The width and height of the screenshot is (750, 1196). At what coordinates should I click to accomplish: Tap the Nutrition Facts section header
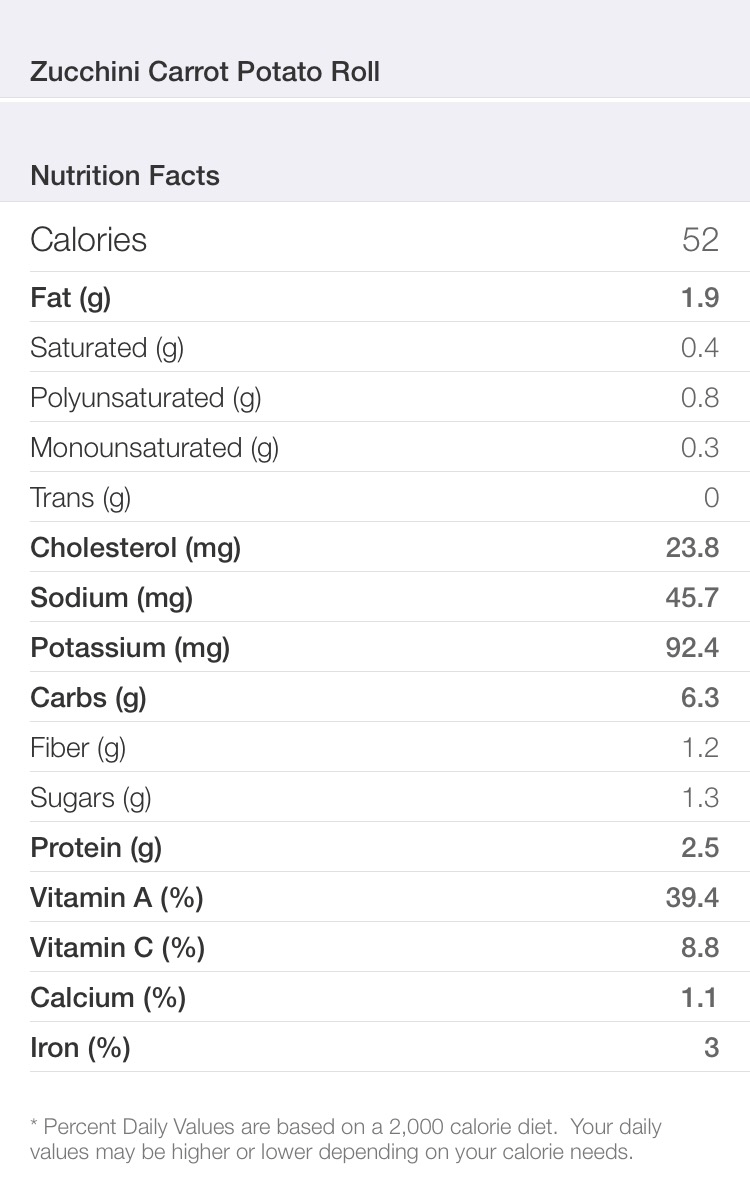click(125, 176)
